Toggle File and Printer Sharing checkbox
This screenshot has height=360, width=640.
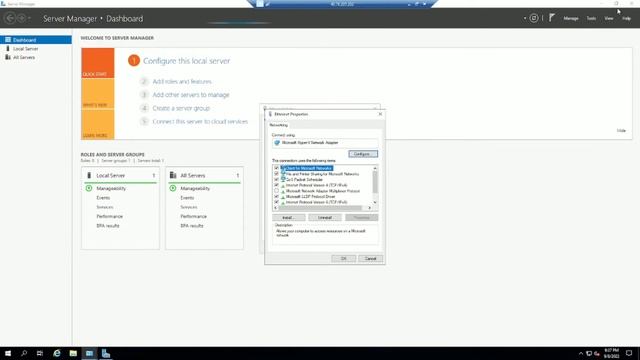click(x=276, y=174)
